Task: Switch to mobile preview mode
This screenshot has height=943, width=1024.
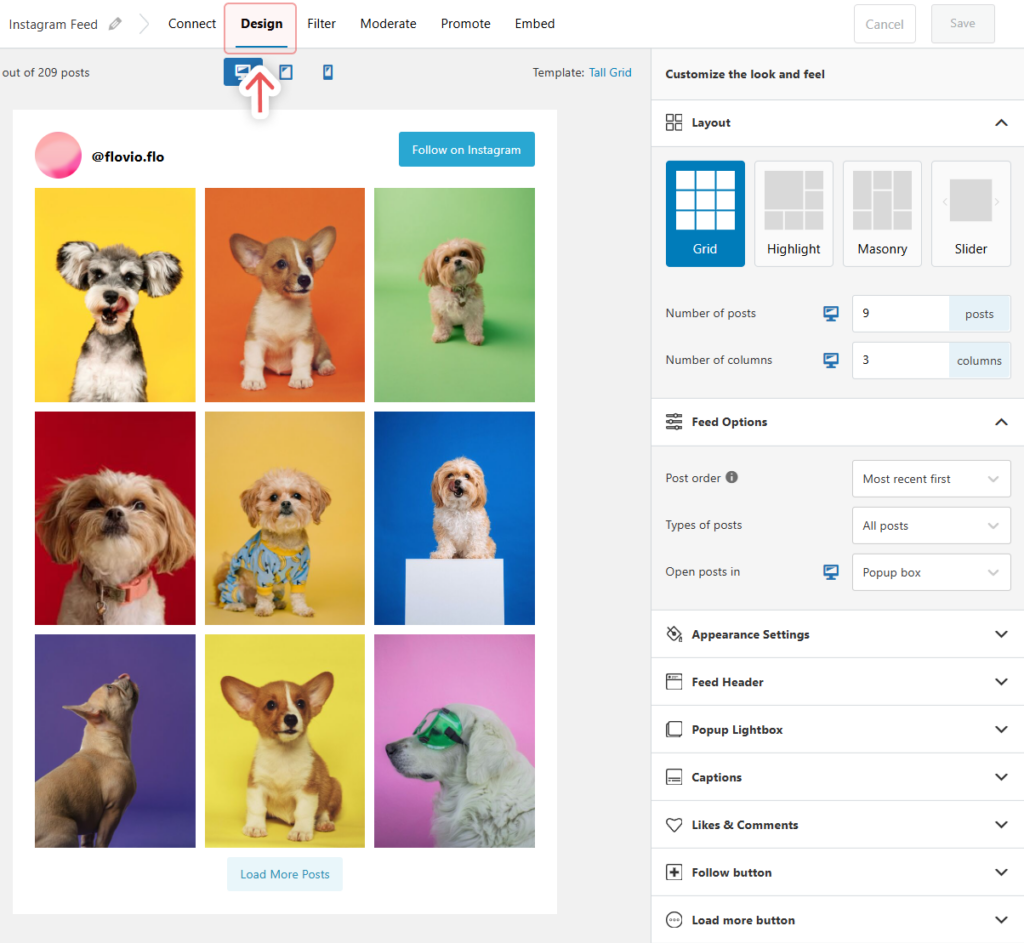Action: (x=328, y=71)
